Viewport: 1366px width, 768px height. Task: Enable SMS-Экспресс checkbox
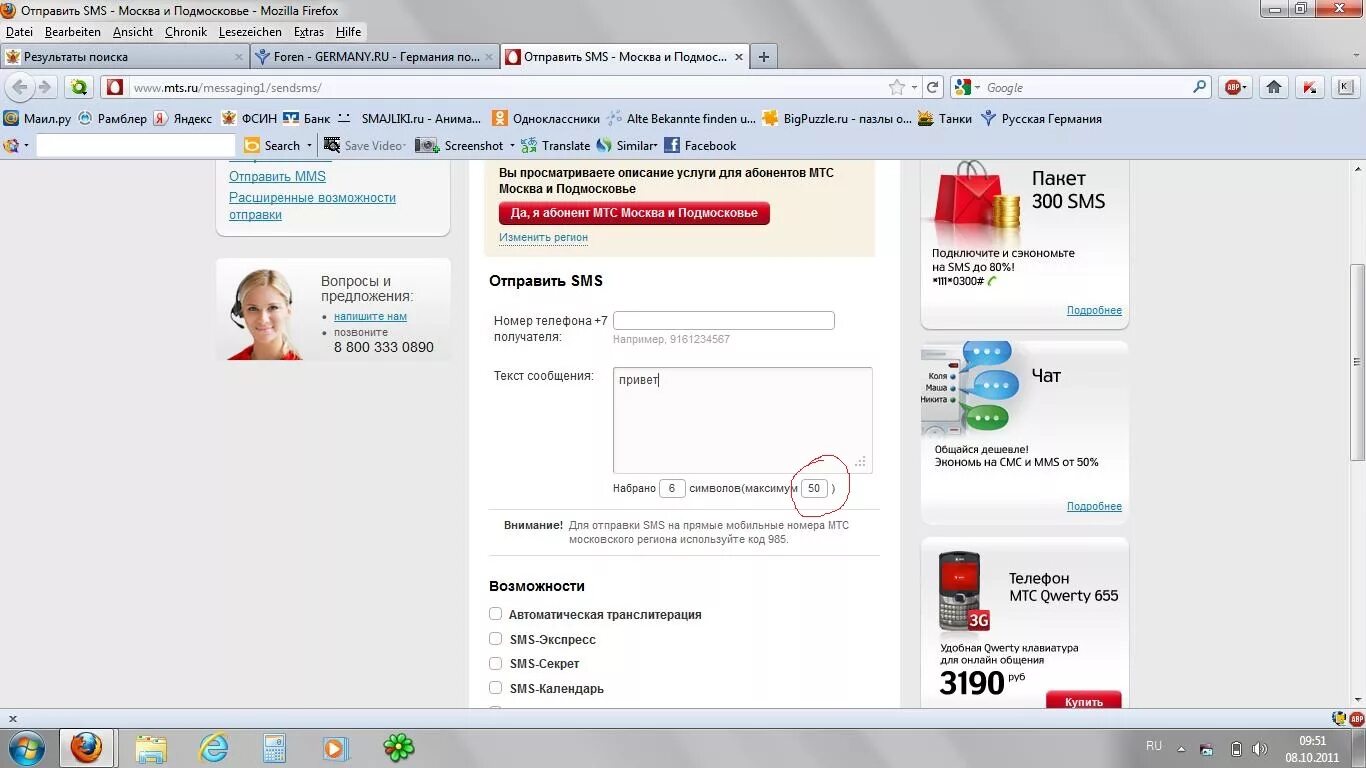(495, 638)
